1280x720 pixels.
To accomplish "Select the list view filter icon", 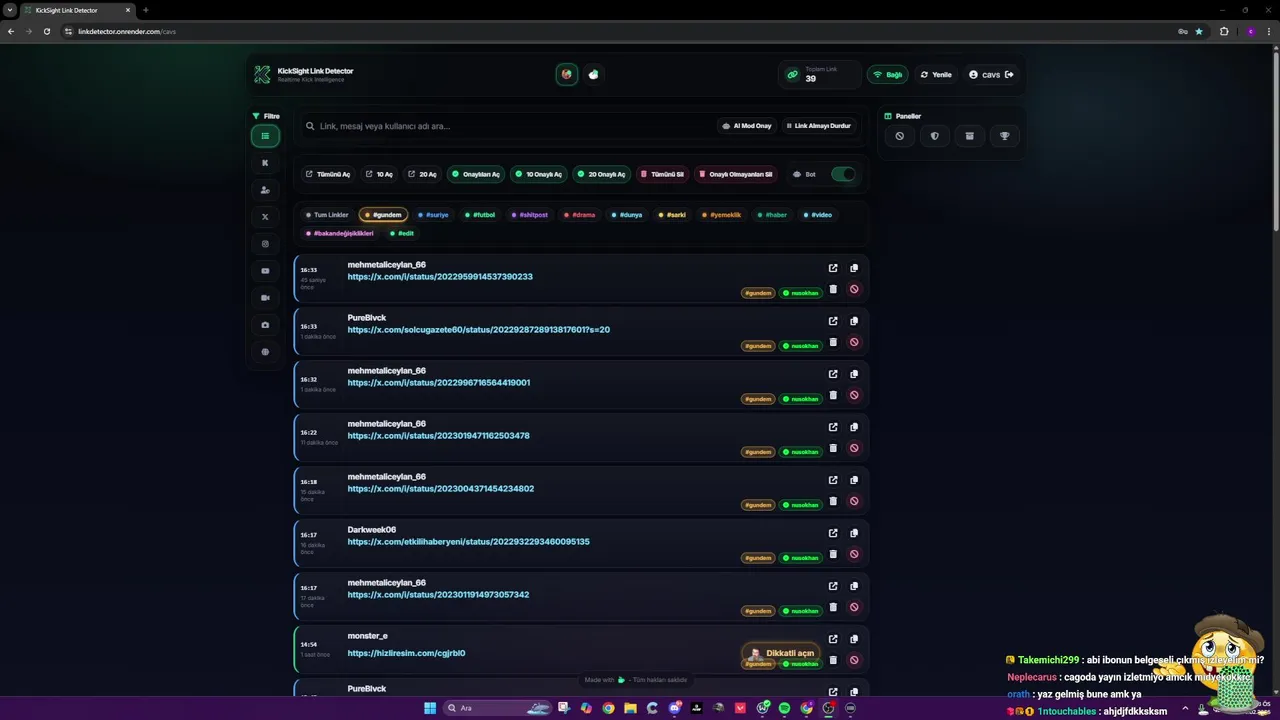I will 265,136.
